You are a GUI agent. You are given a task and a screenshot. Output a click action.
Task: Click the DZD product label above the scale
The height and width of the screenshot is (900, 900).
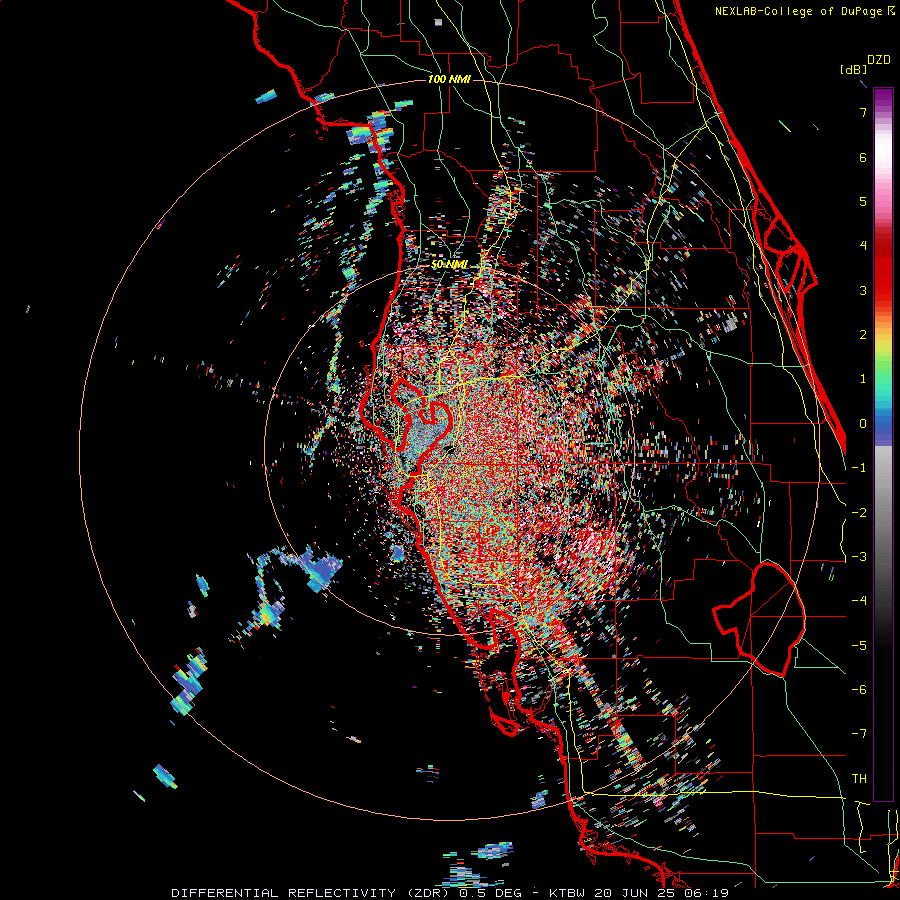[879, 60]
